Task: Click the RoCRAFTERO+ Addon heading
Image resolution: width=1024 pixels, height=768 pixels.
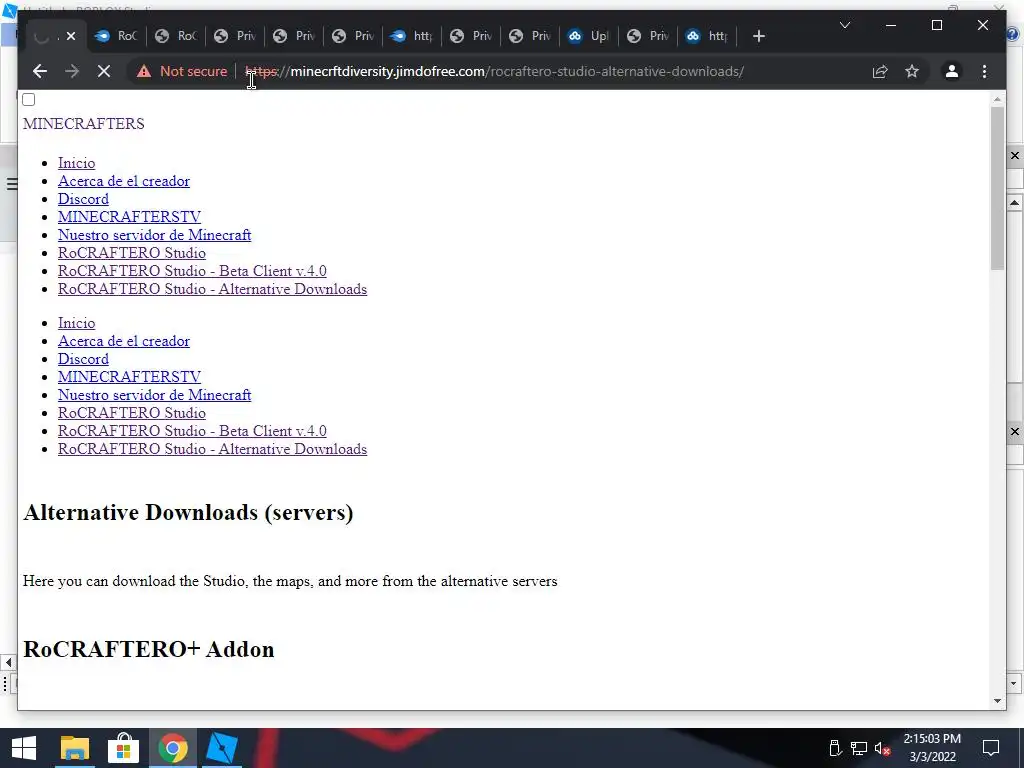Action: point(149,649)
